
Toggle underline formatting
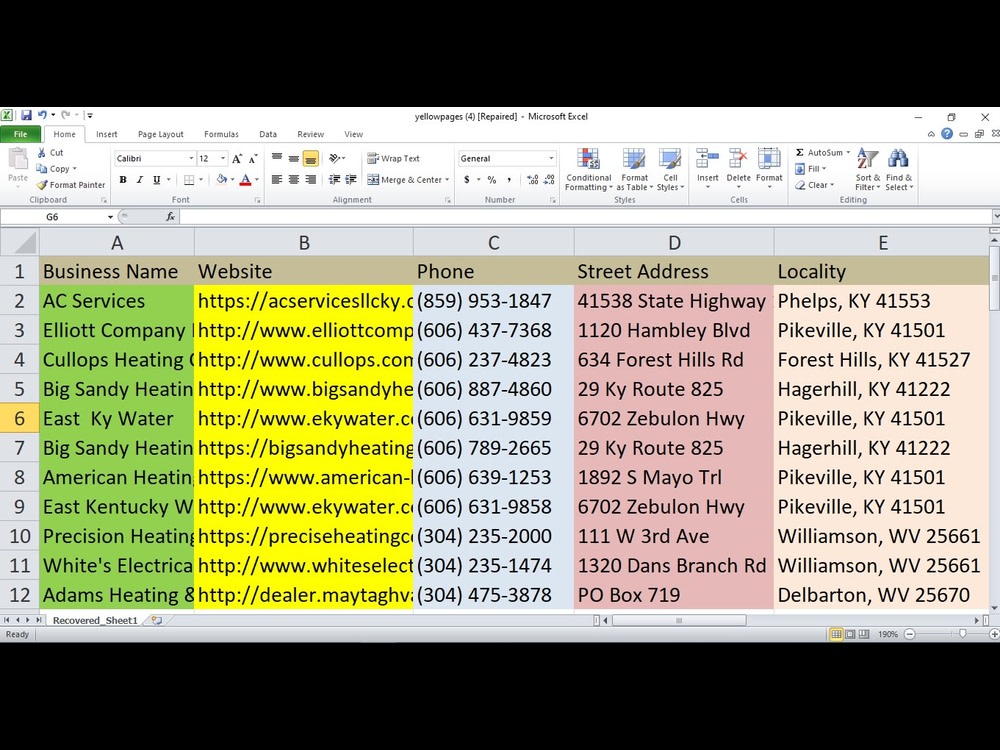[156, 180]
